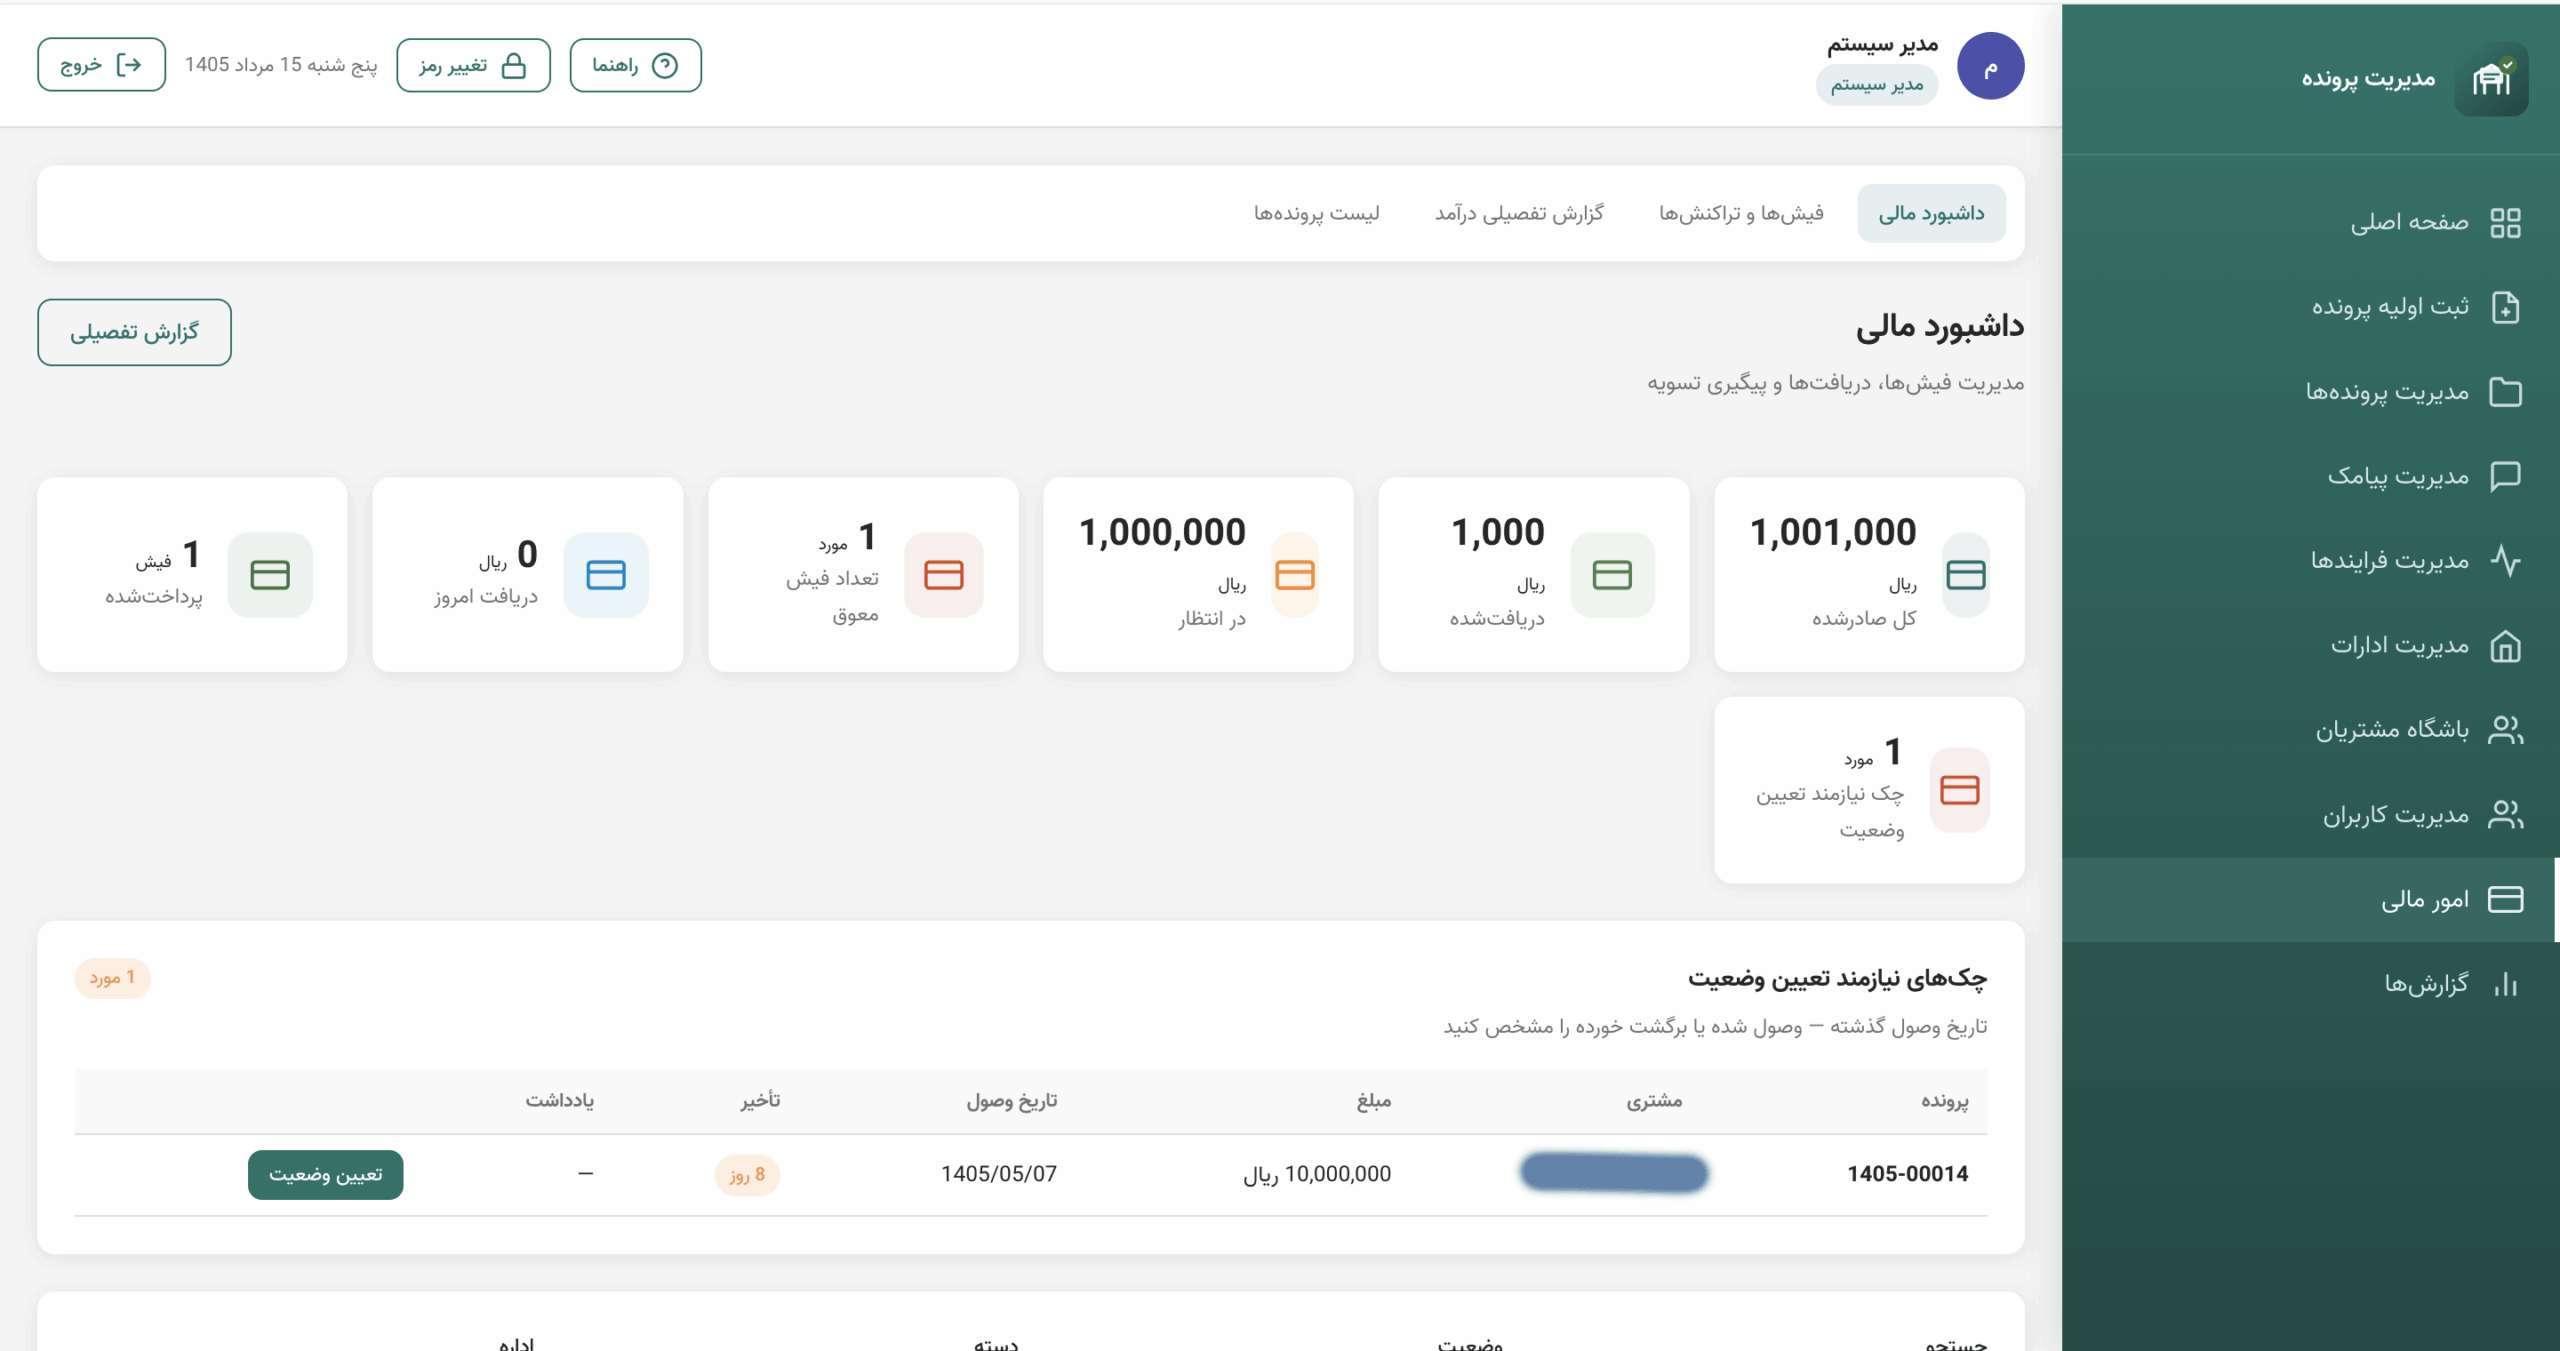Click the مشتری column header

pyautogui.click(x=1654, y=1100)
